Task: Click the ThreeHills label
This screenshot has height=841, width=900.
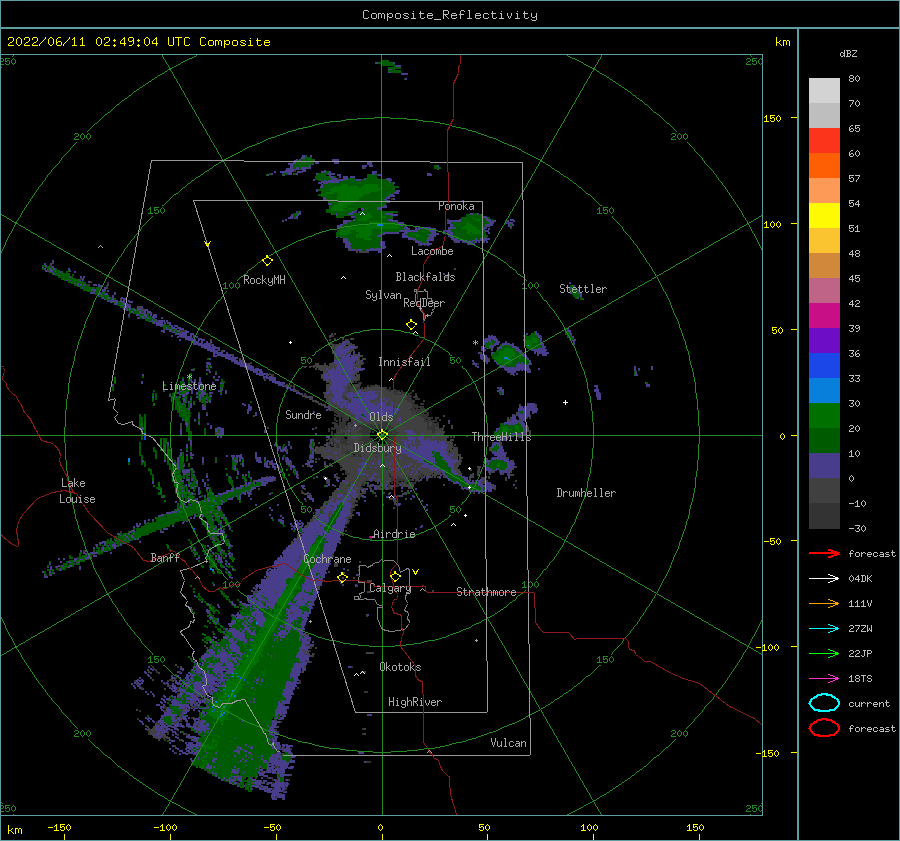Action: (x=501, y=437)
